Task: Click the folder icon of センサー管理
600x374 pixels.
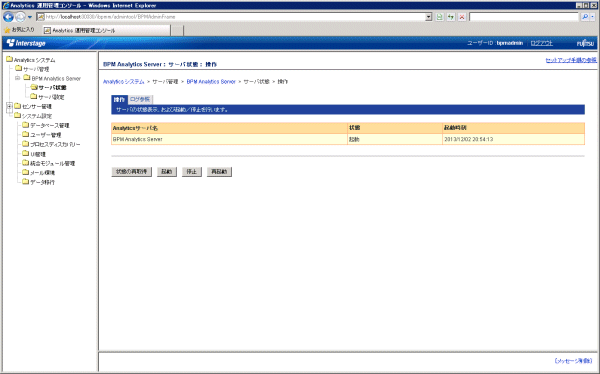Action: (18, 106)
